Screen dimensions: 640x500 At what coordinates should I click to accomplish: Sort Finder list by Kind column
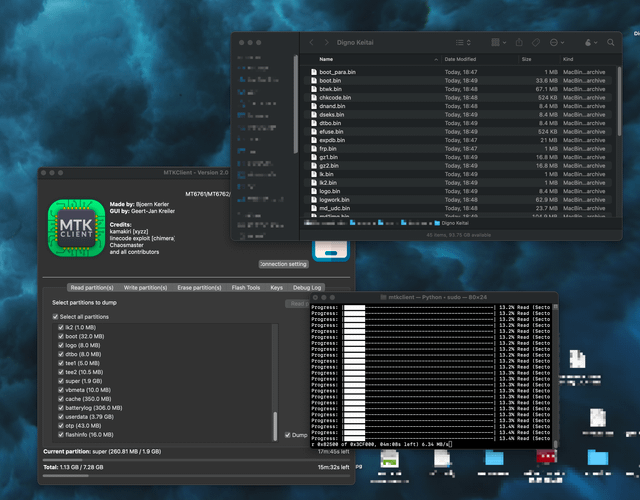[x=588, y=59]
